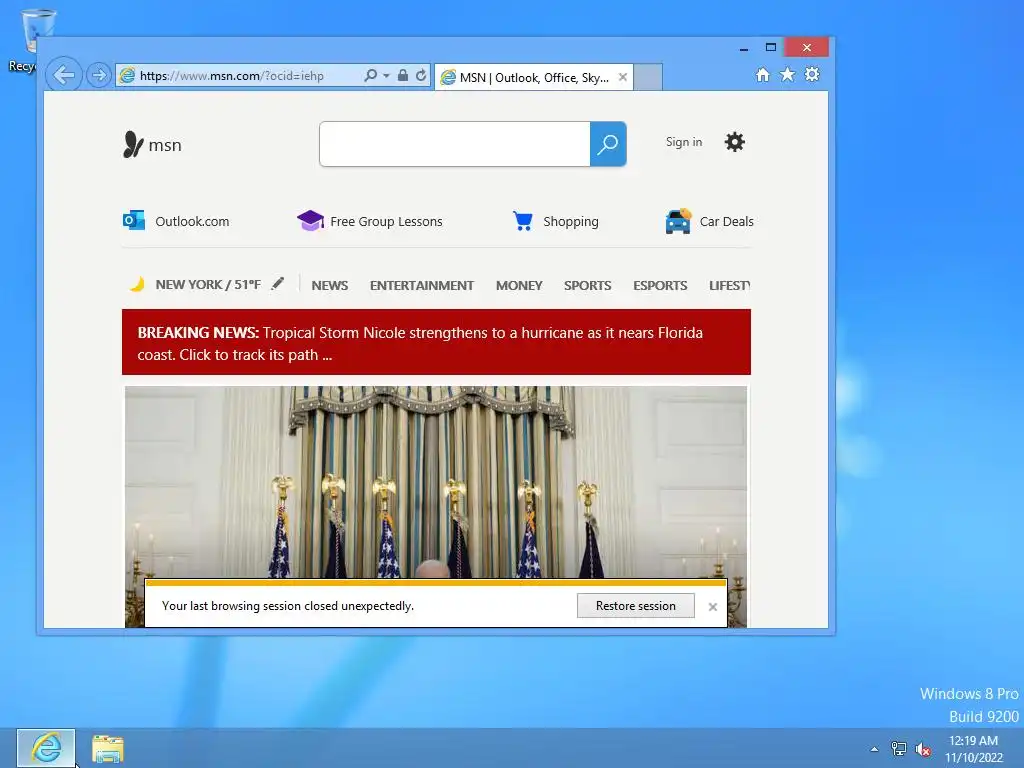Screen dimensions: 1024x768
Task: Open the taskbar clock showing 12:19 AM
Action: pyautogui.click(x=974, y=749)
